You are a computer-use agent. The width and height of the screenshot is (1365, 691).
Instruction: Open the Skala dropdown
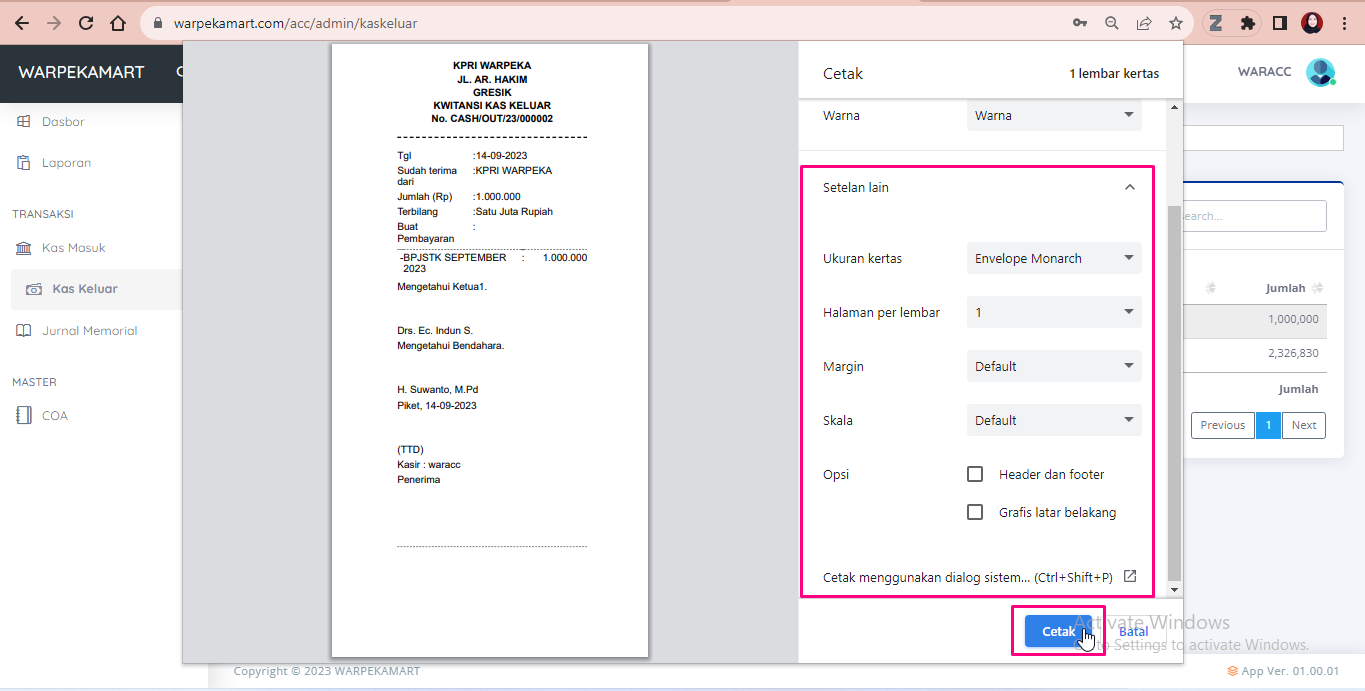(x=1054, y=420)
